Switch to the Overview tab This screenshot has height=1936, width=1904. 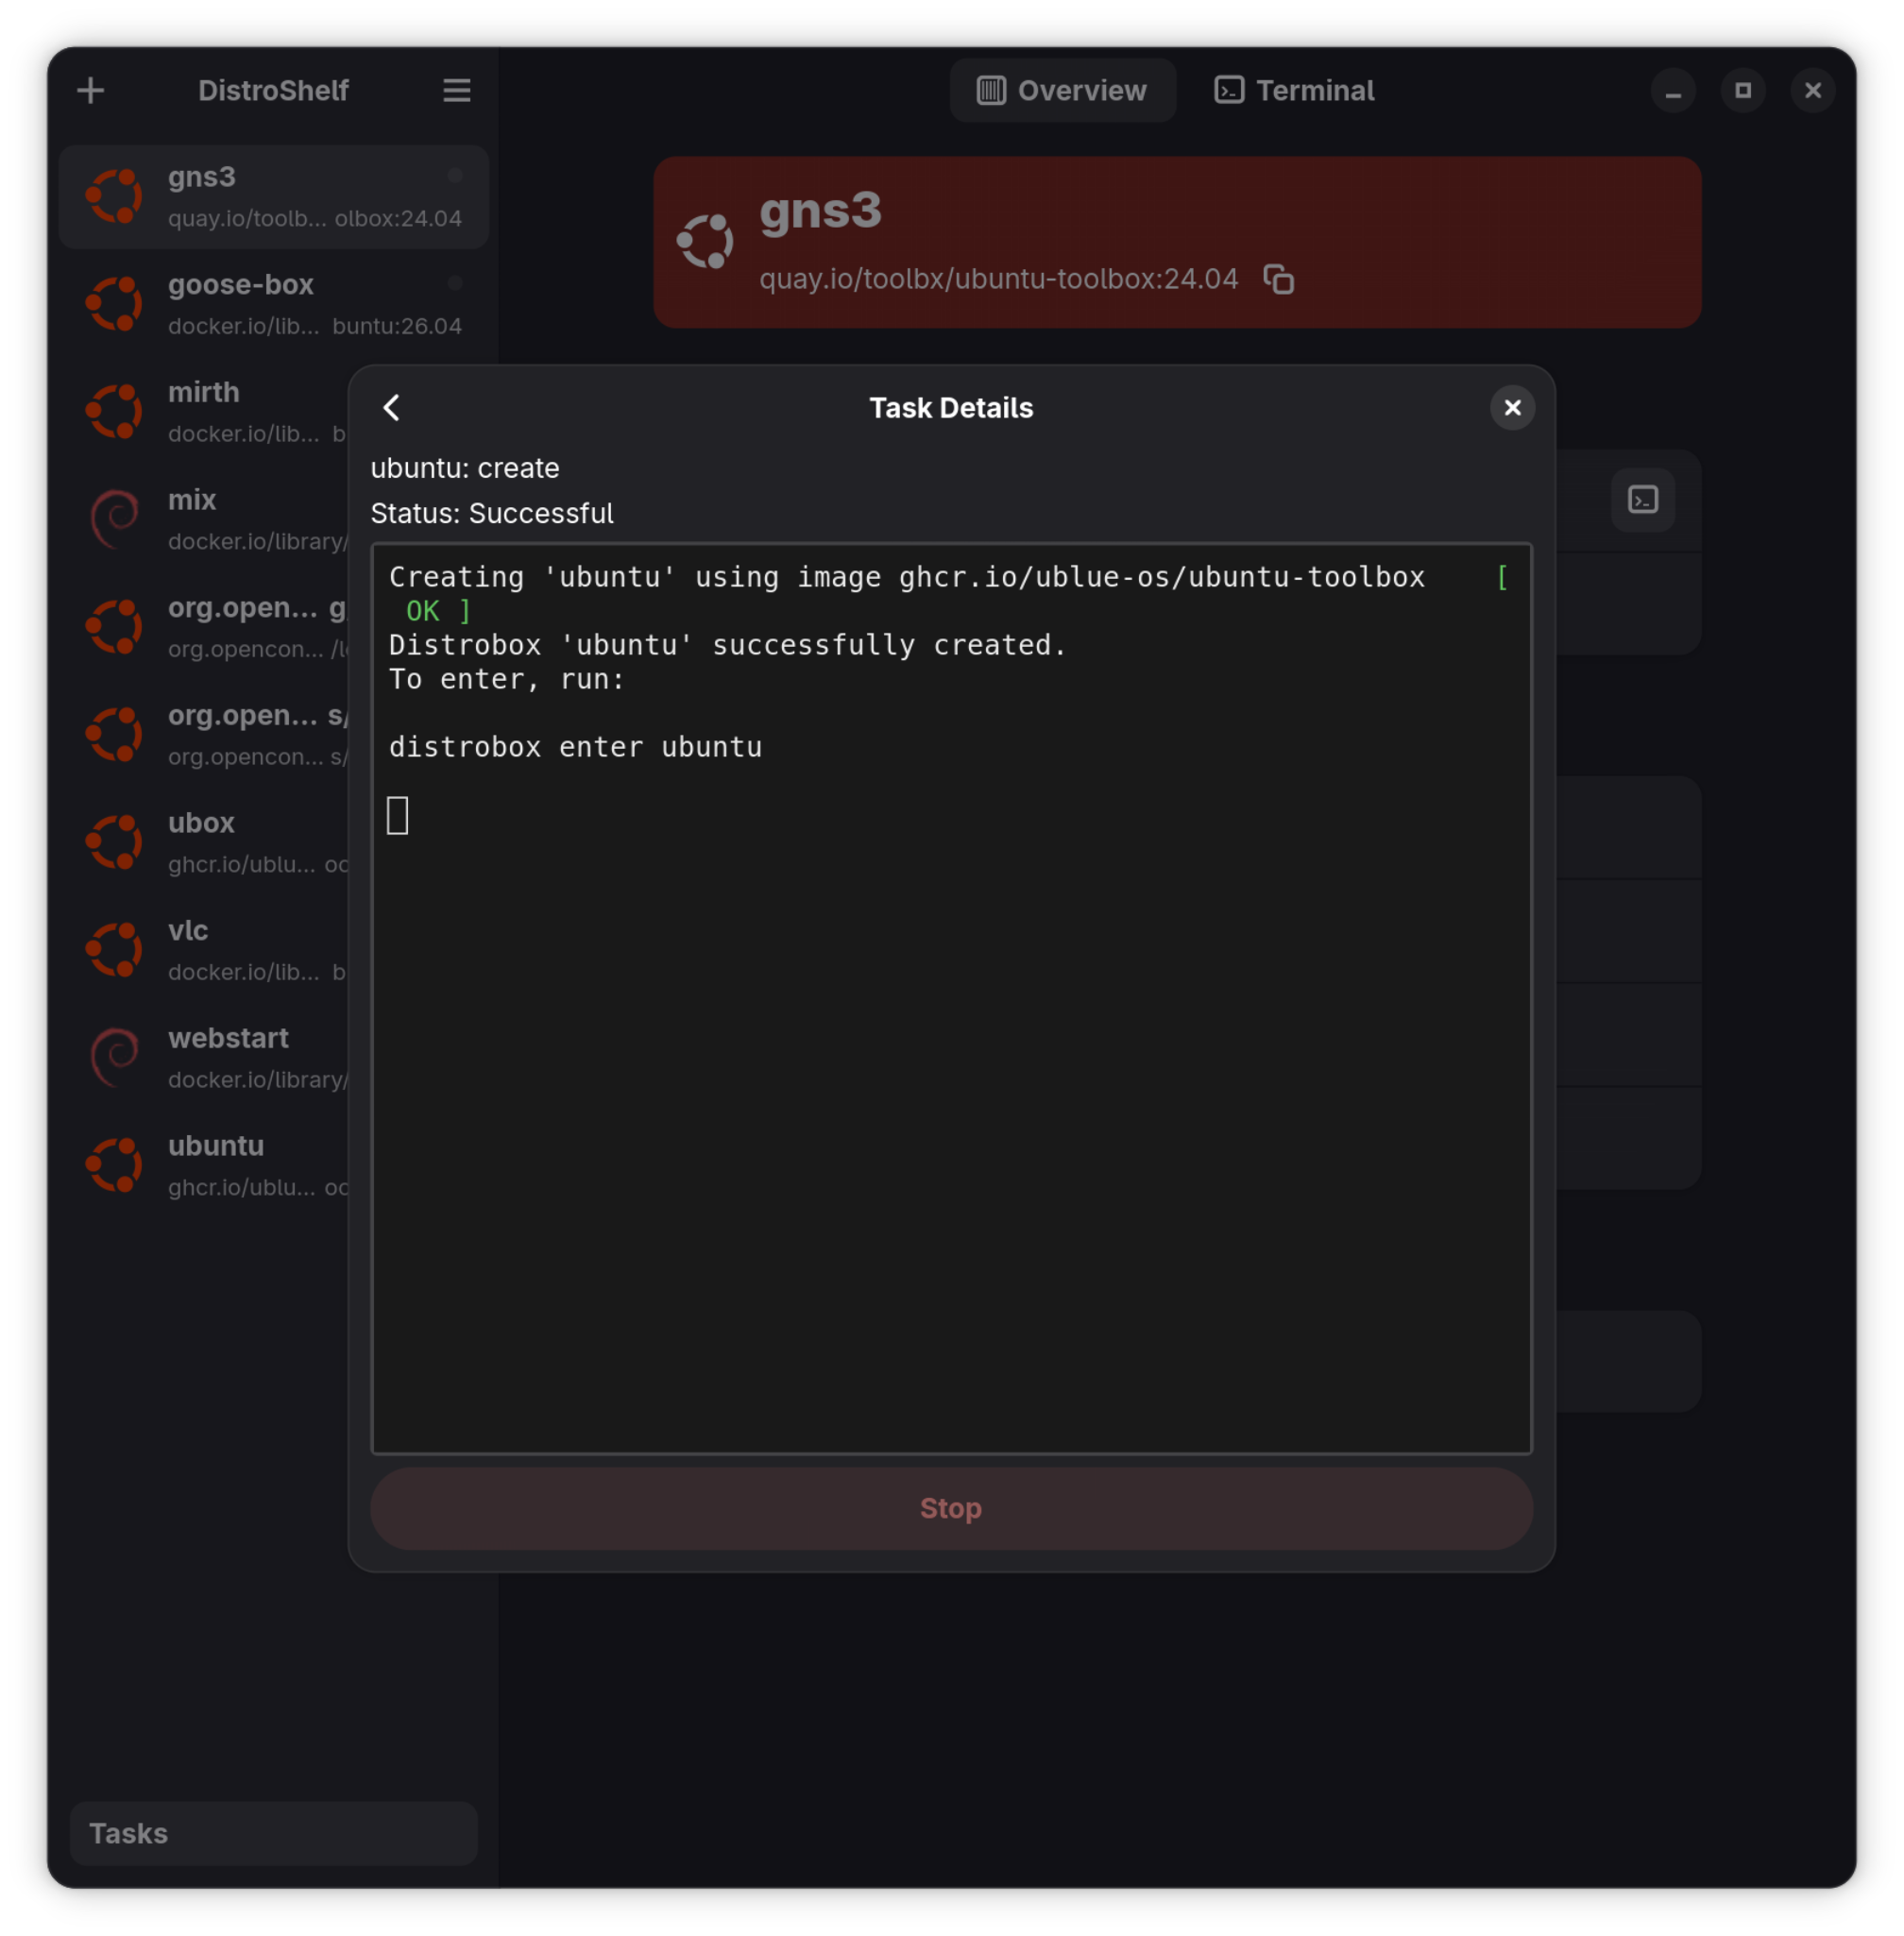tap(1062, 91)
